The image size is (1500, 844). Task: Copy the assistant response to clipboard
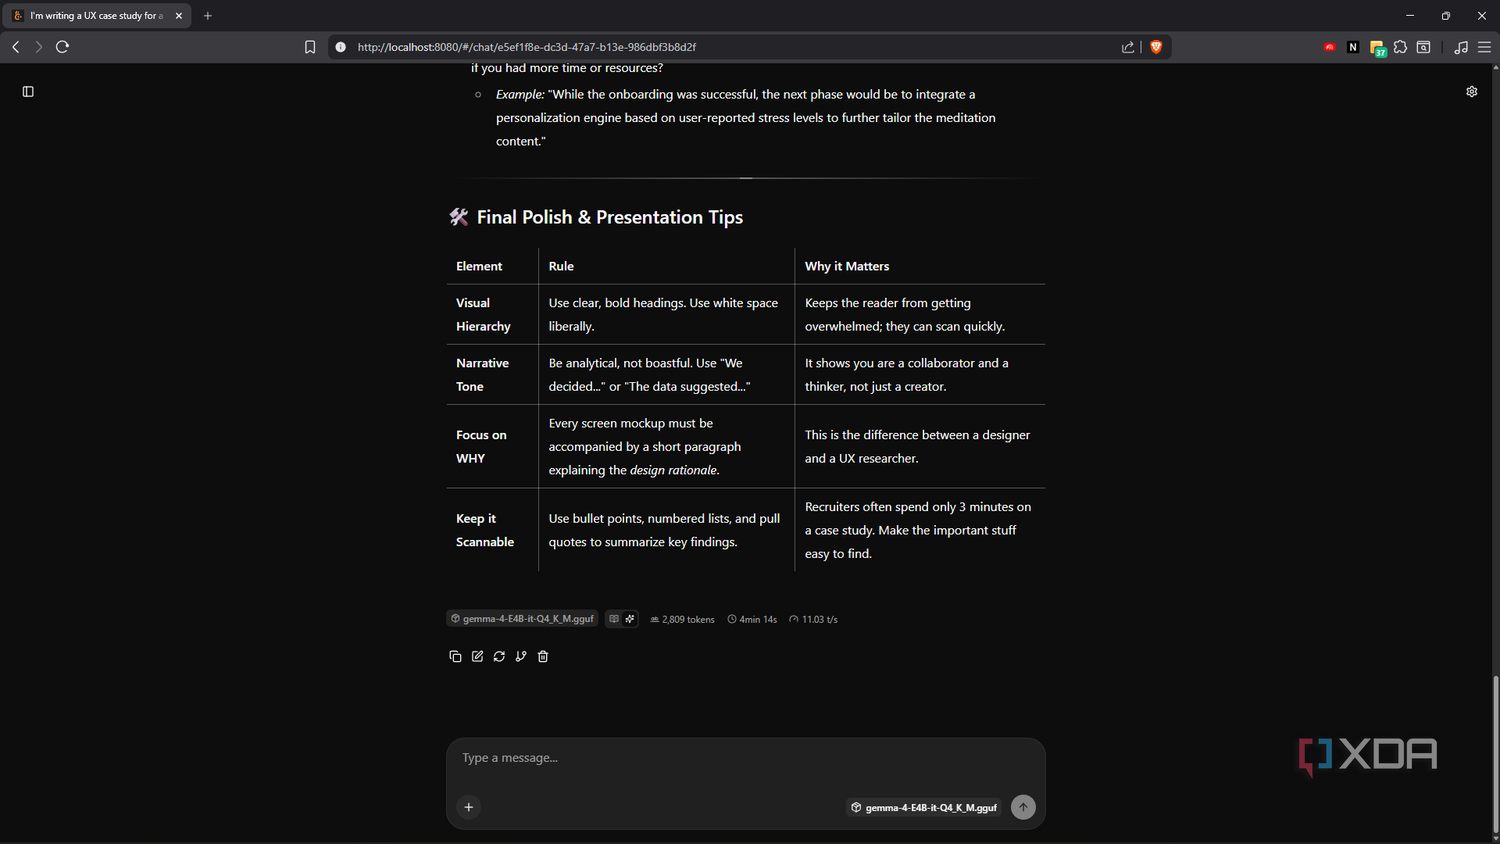coord(455,657)
